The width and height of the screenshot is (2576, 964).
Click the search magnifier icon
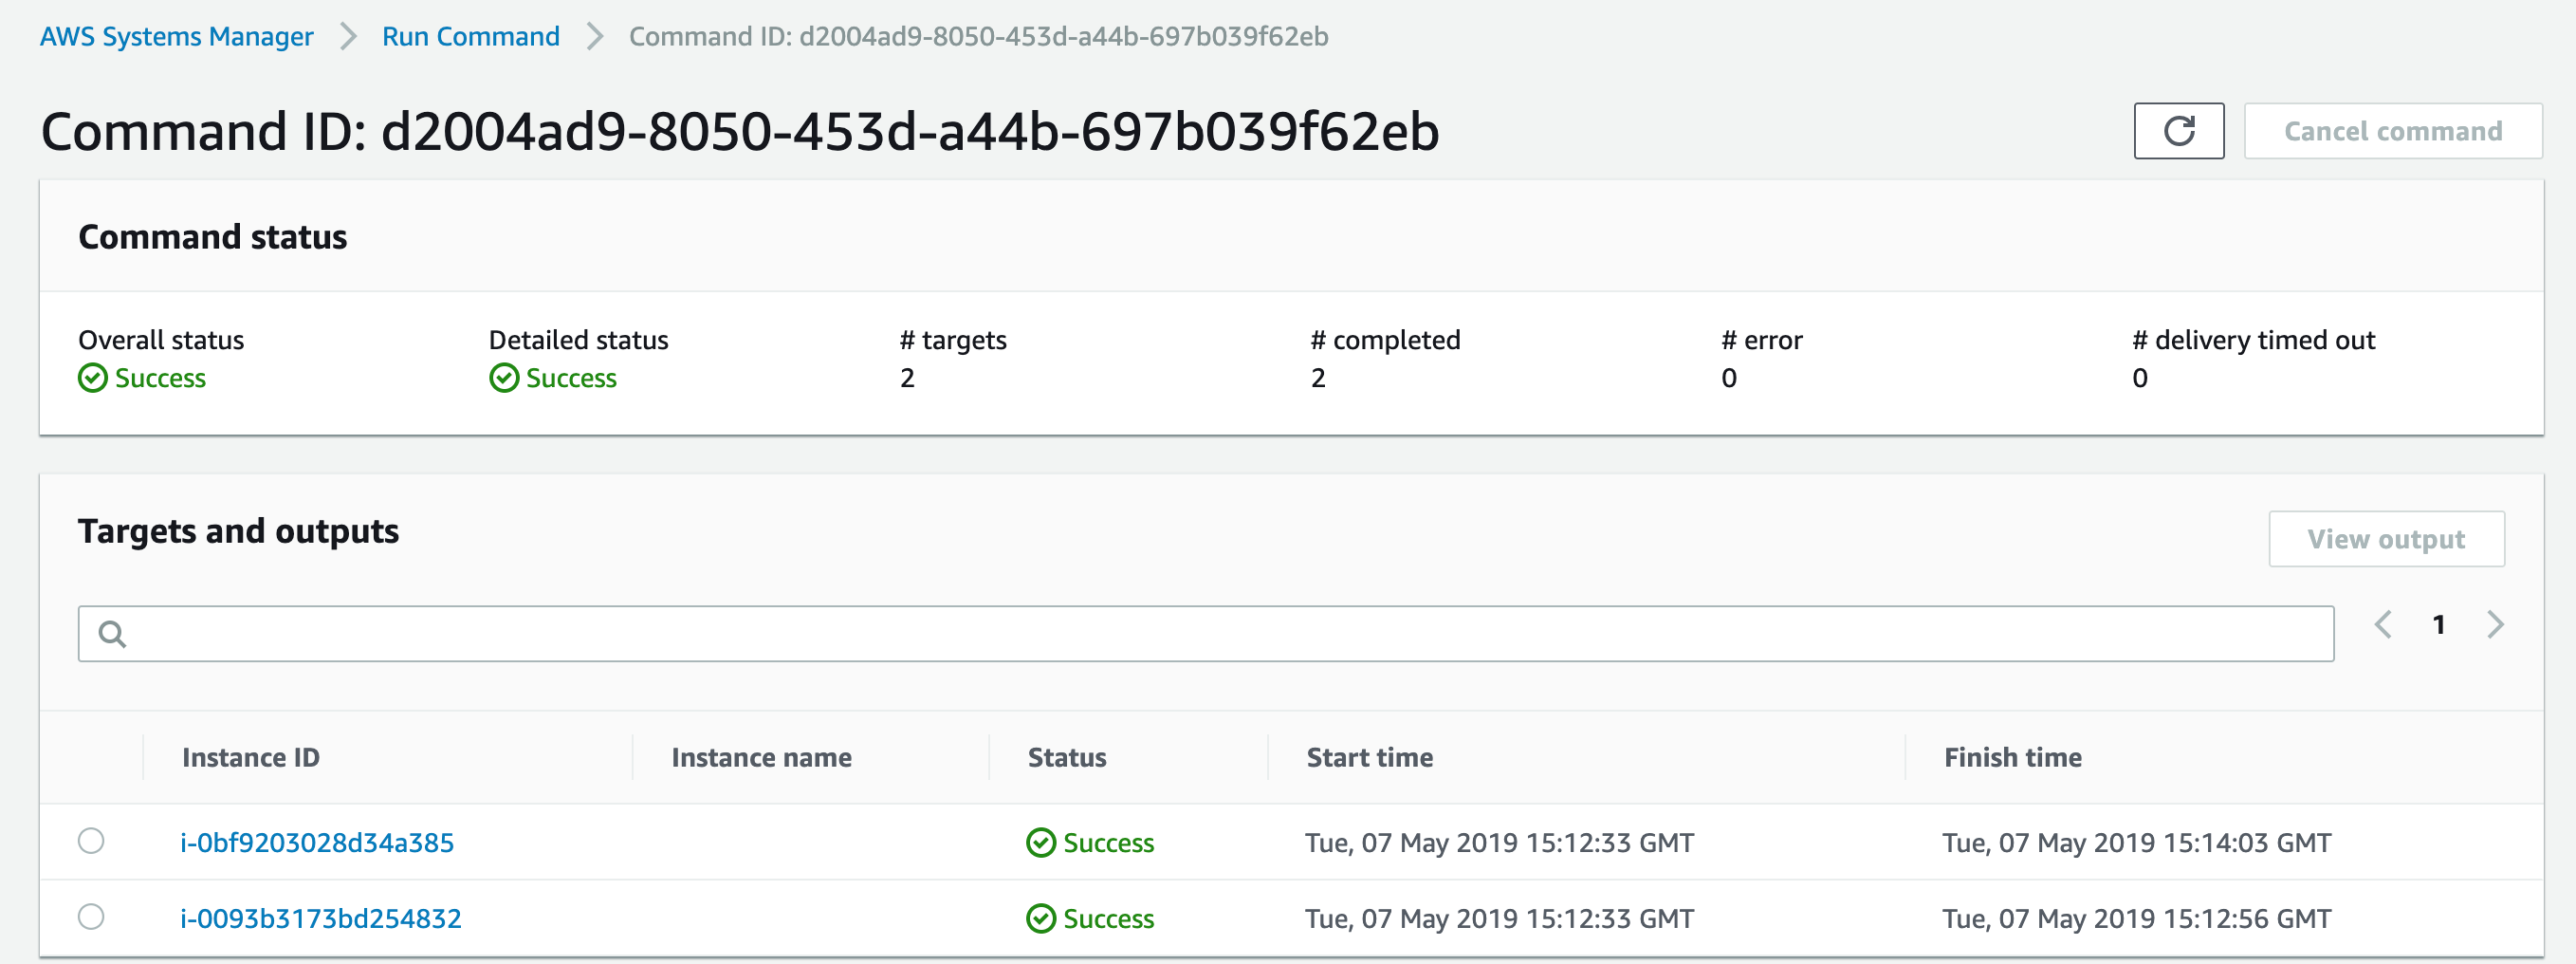tap(112, 634)
